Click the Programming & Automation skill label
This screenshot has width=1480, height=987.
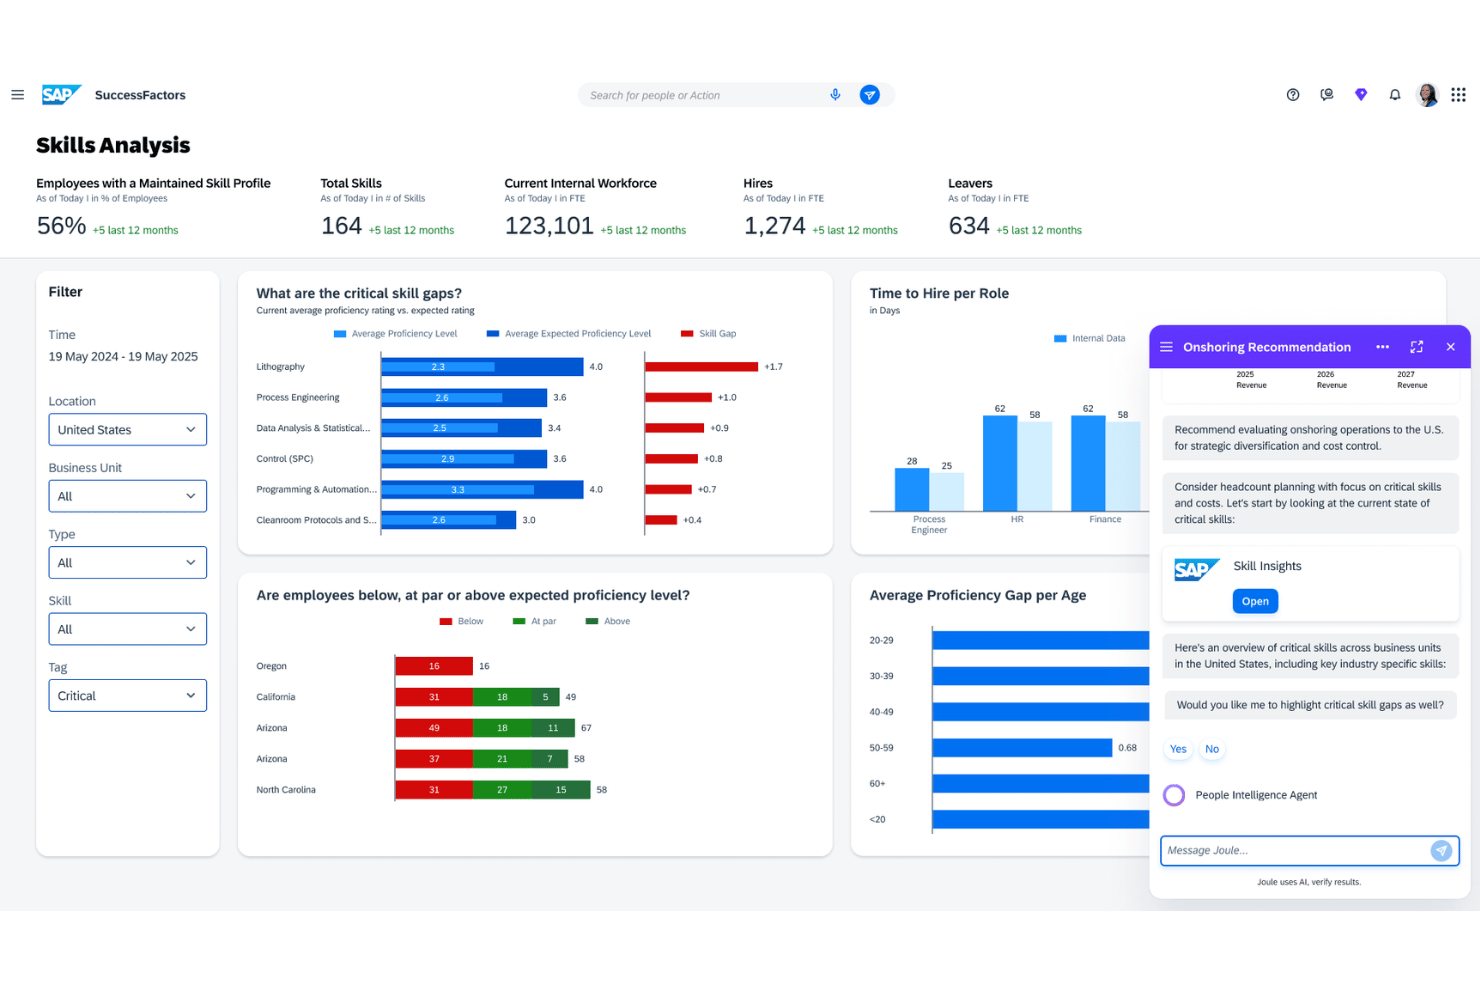(317, 490)
